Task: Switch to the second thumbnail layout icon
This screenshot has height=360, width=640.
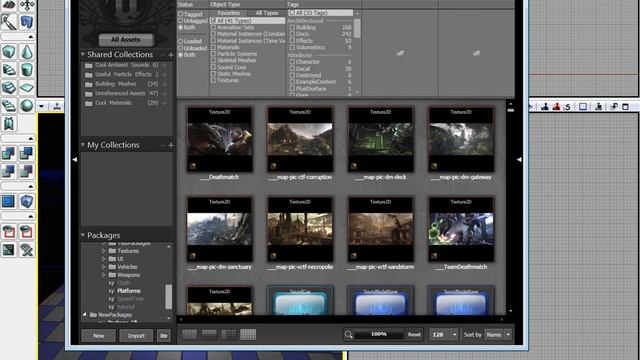Action: click(x=209, y=335)
